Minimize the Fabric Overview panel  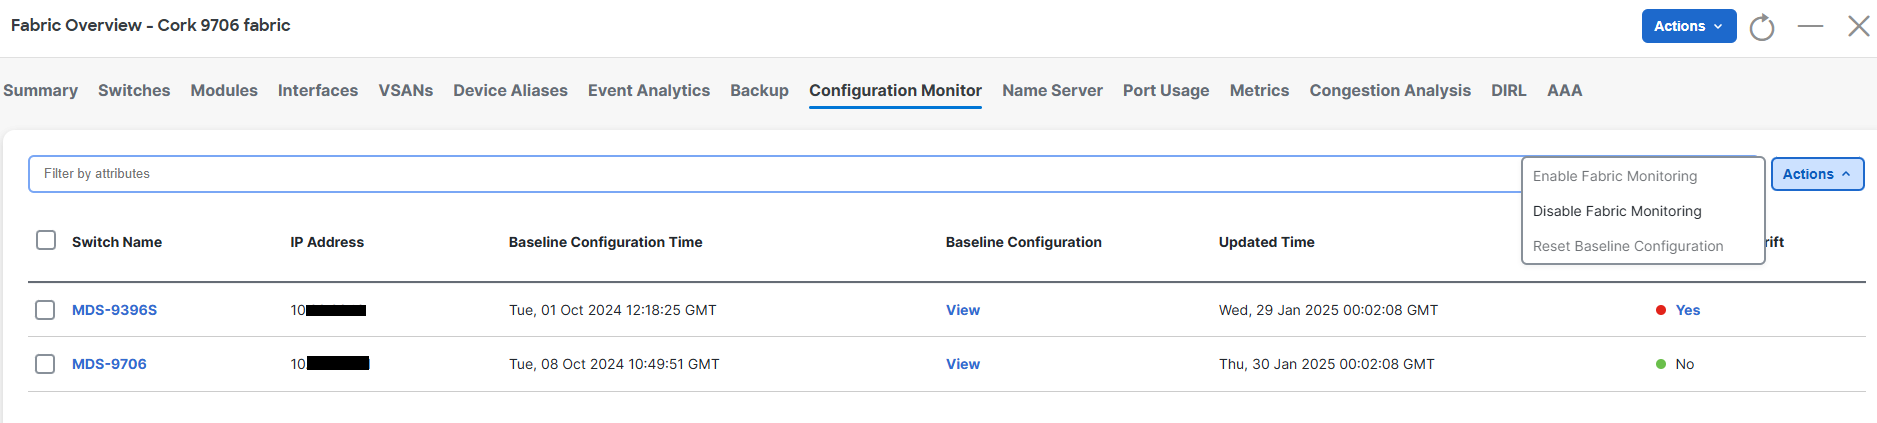point(1810,26)
